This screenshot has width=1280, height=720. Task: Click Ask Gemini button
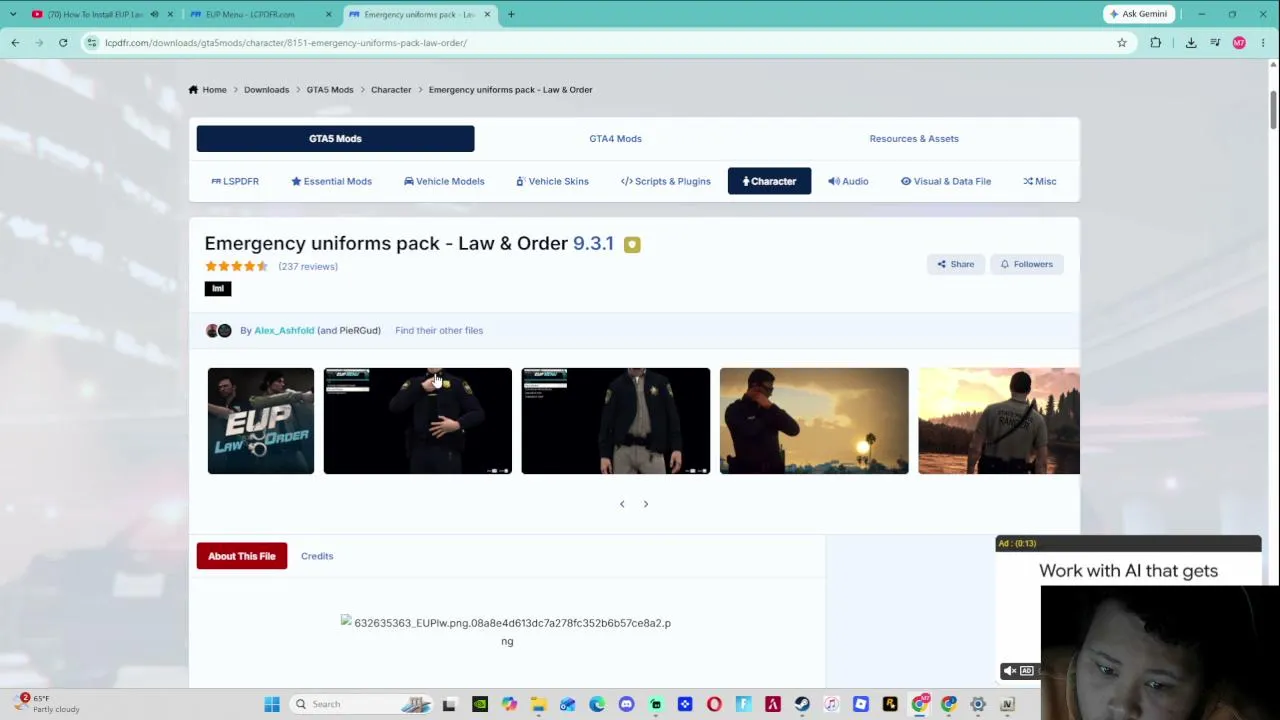click(1138, 14)
